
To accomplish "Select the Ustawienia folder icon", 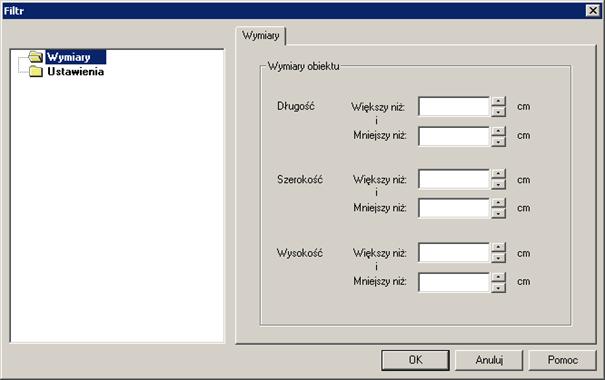I will (35, 71).
